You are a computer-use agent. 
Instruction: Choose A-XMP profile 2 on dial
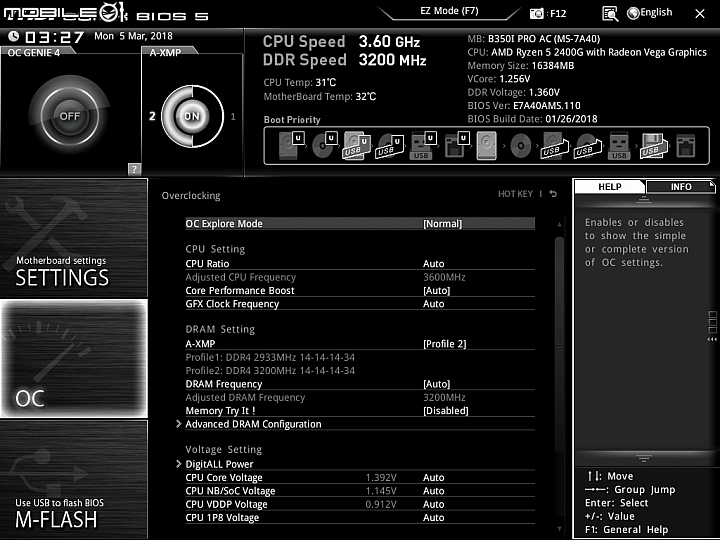pos(152,116)
